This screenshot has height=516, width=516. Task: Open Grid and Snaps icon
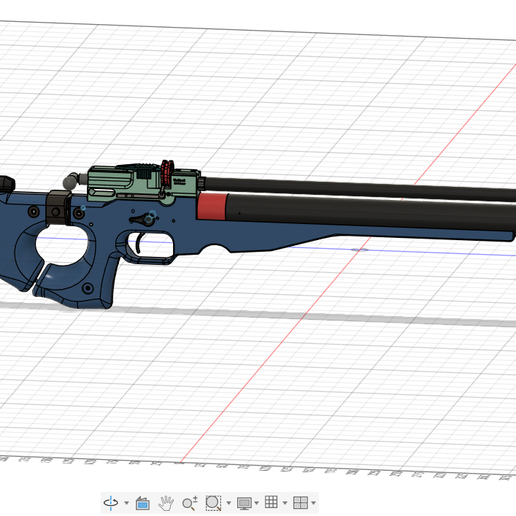(x=271, y=502)
